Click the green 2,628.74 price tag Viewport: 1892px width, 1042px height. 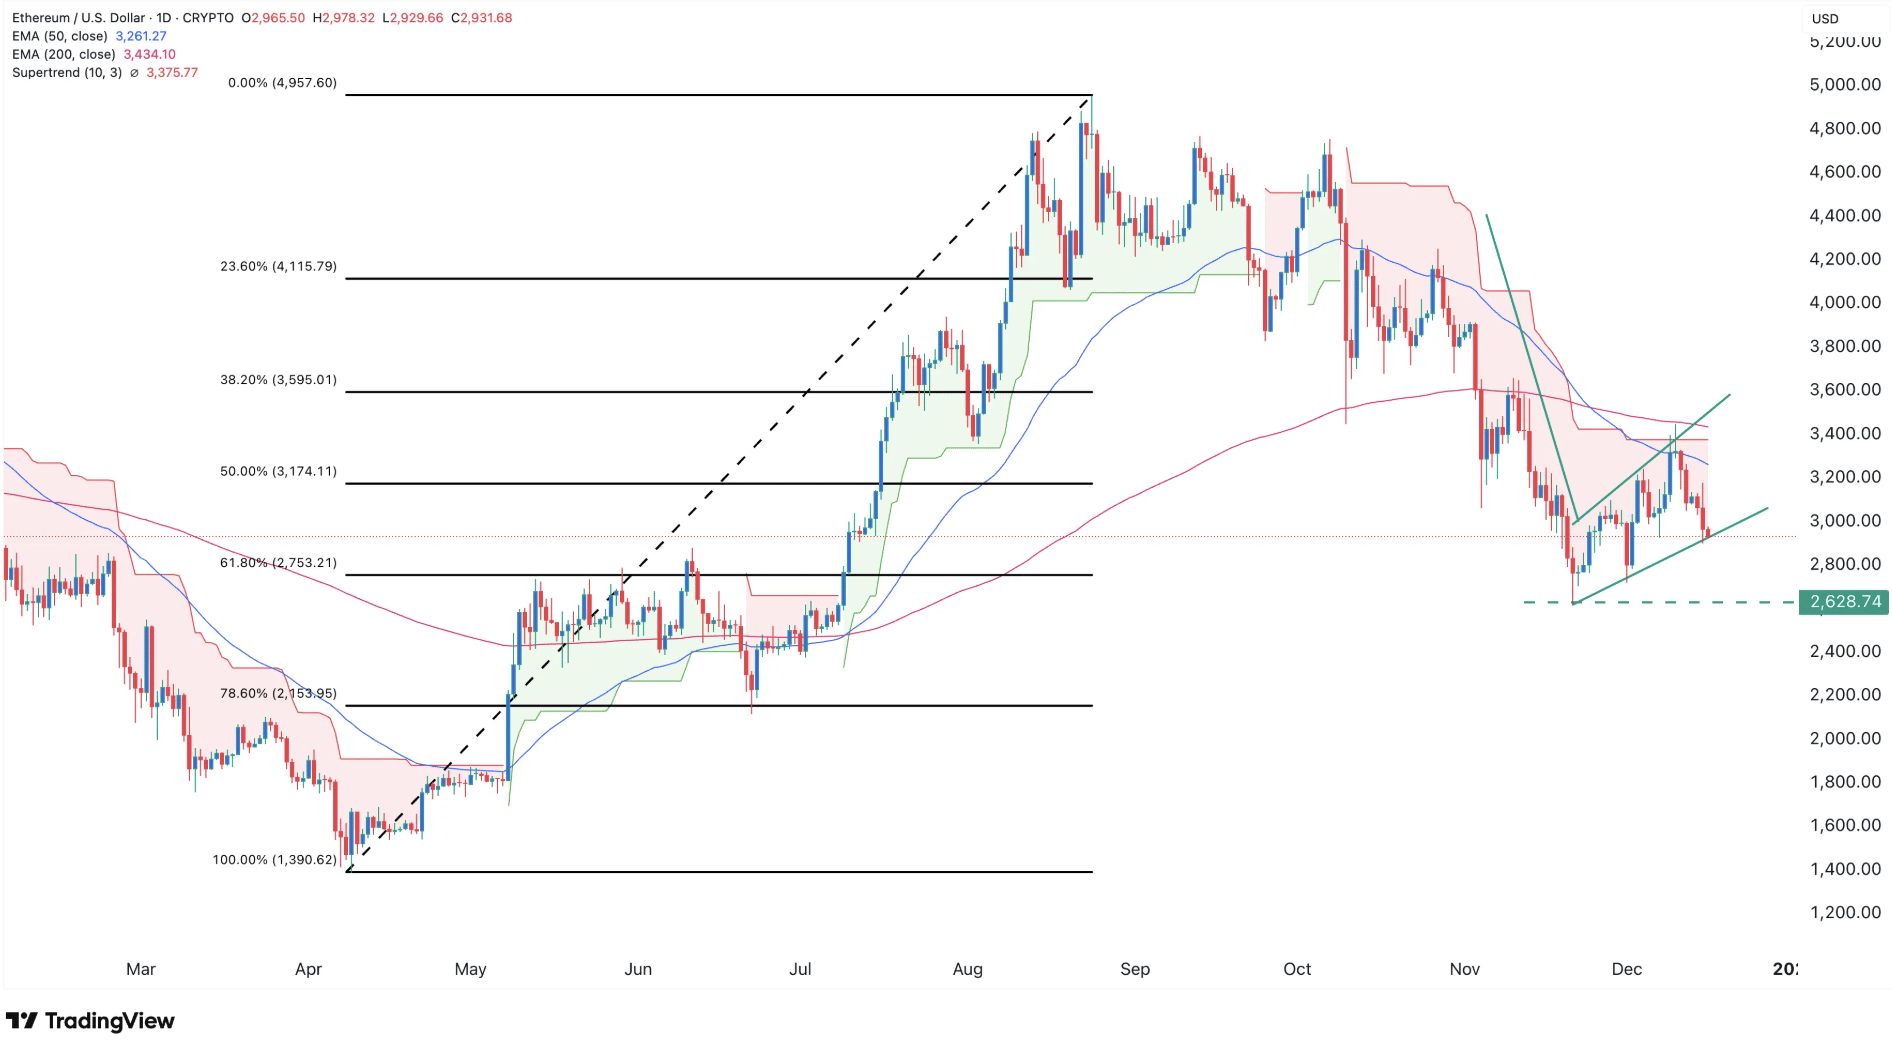point(1843,602)
